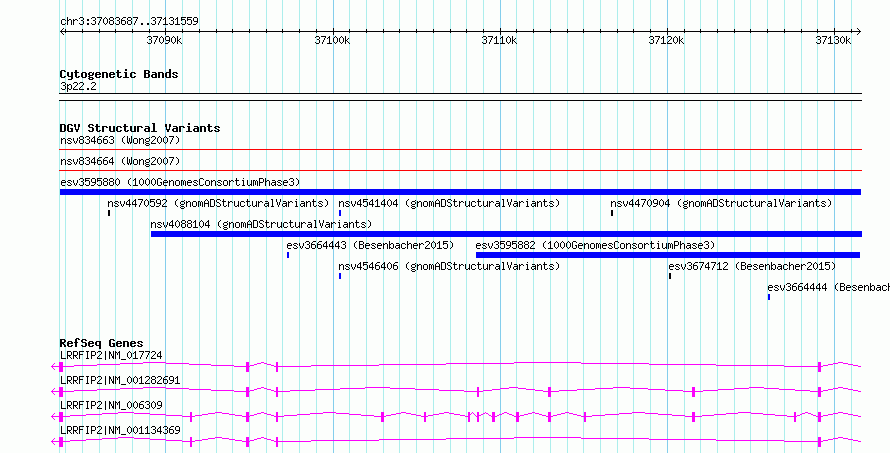The image size is (890, 453).
Task: Click the nsv4470904 small black marker
Action: point(612,213)
